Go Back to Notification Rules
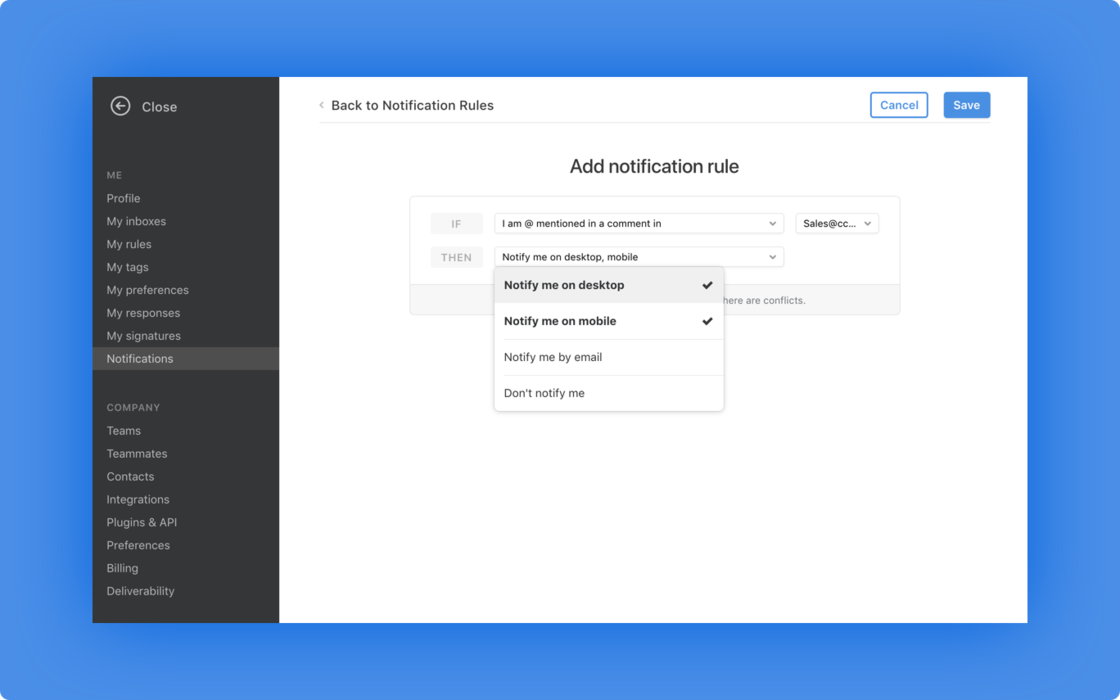Viewport: 1120px width, 700px height. pos(412,105)
